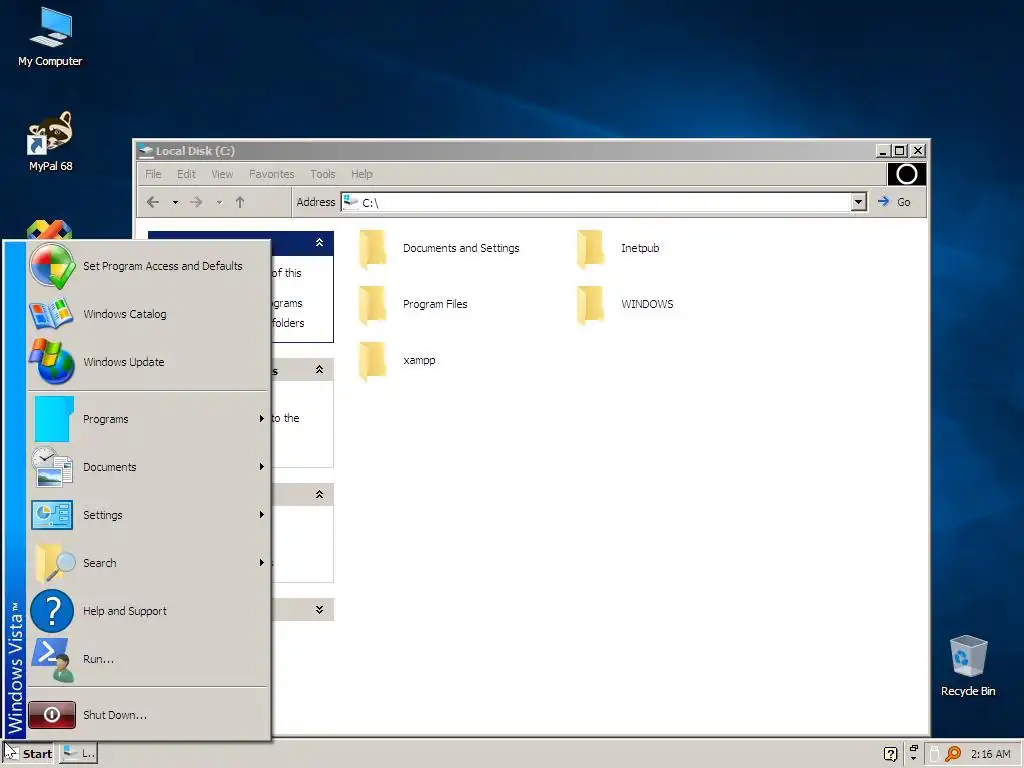Click the Explorer throbber logo
The width and height of the screenshot is (1024, 768).
906,174
